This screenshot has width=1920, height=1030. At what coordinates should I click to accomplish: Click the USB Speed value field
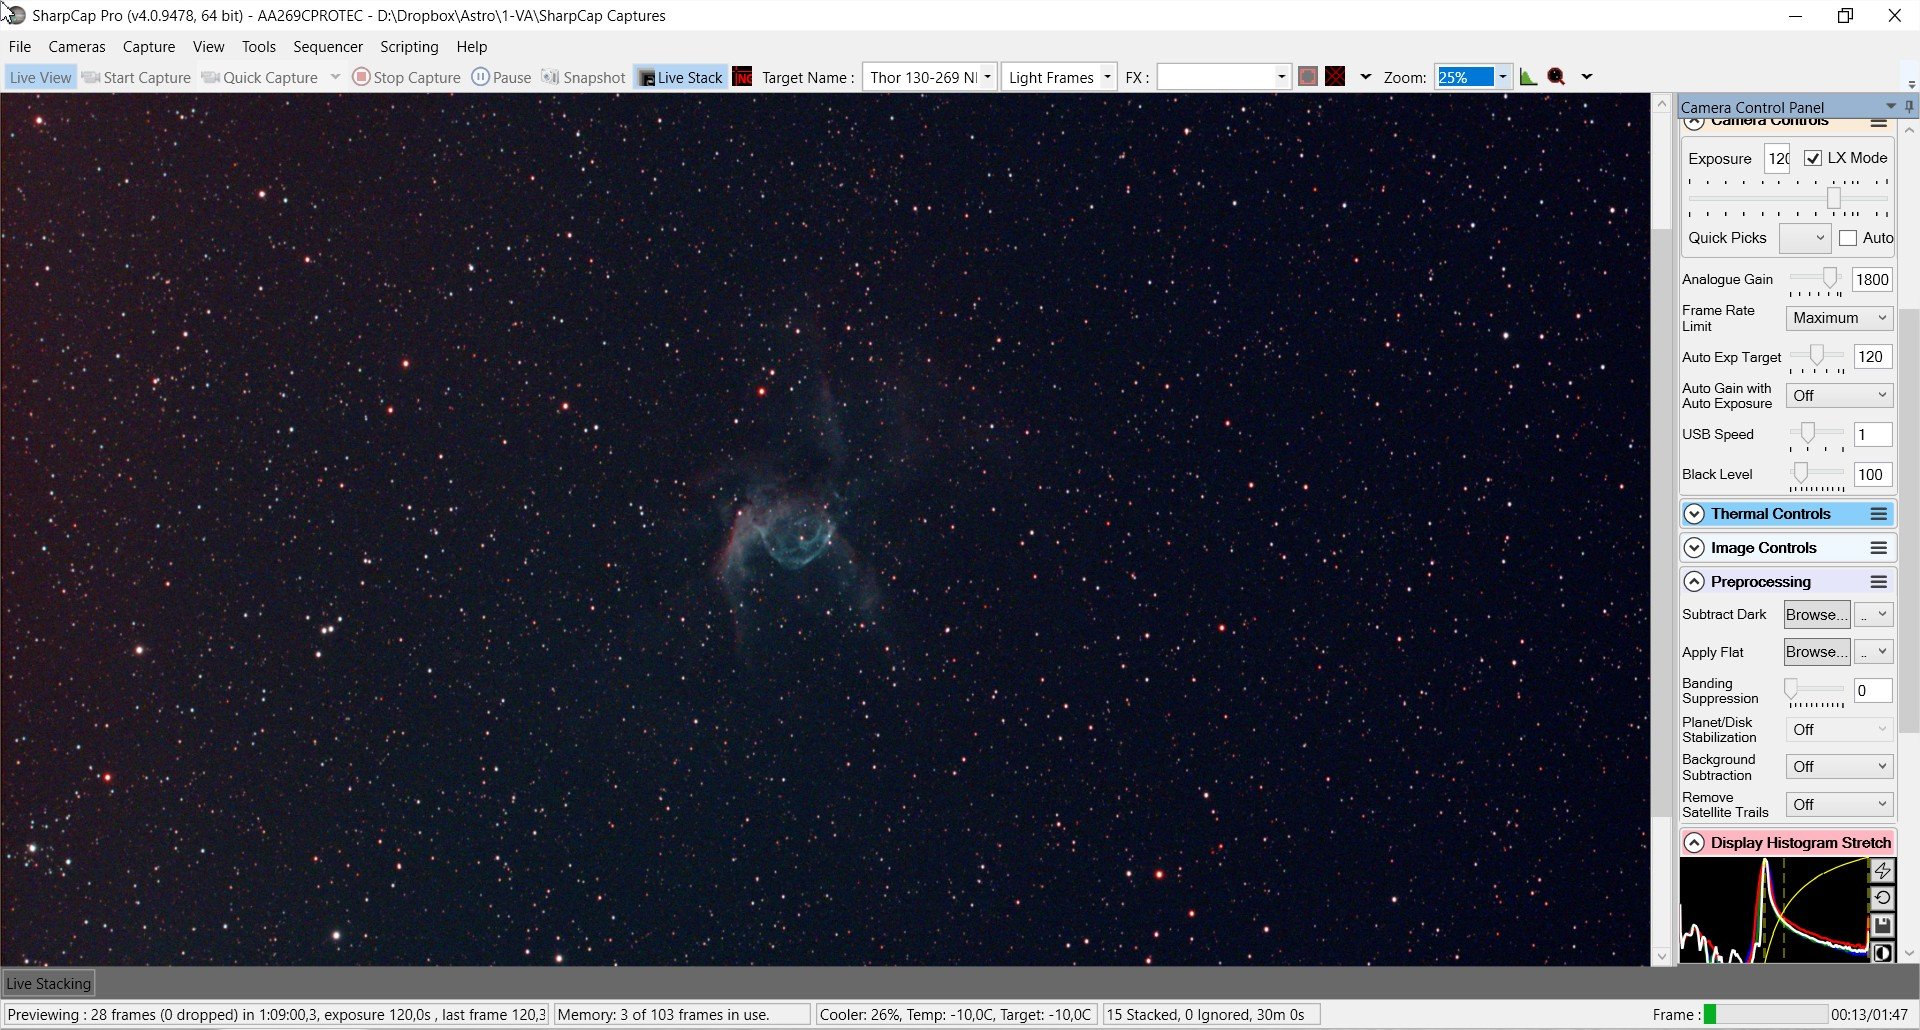pos(1872,435)
